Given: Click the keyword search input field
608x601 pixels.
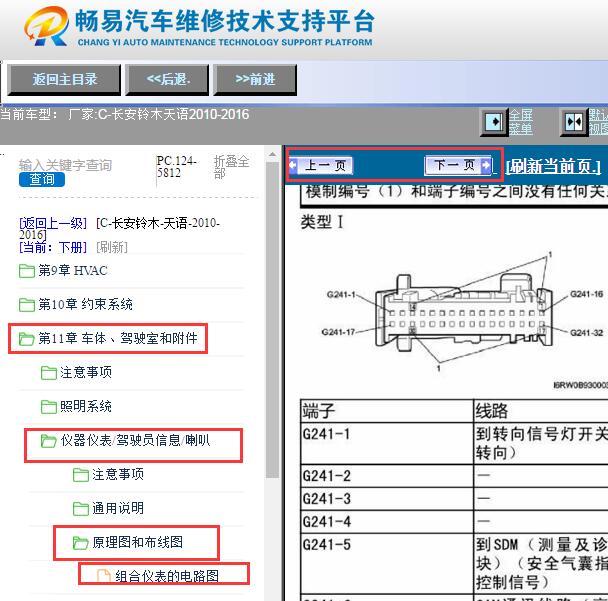Looking at the screenshot, I should 65,165.
